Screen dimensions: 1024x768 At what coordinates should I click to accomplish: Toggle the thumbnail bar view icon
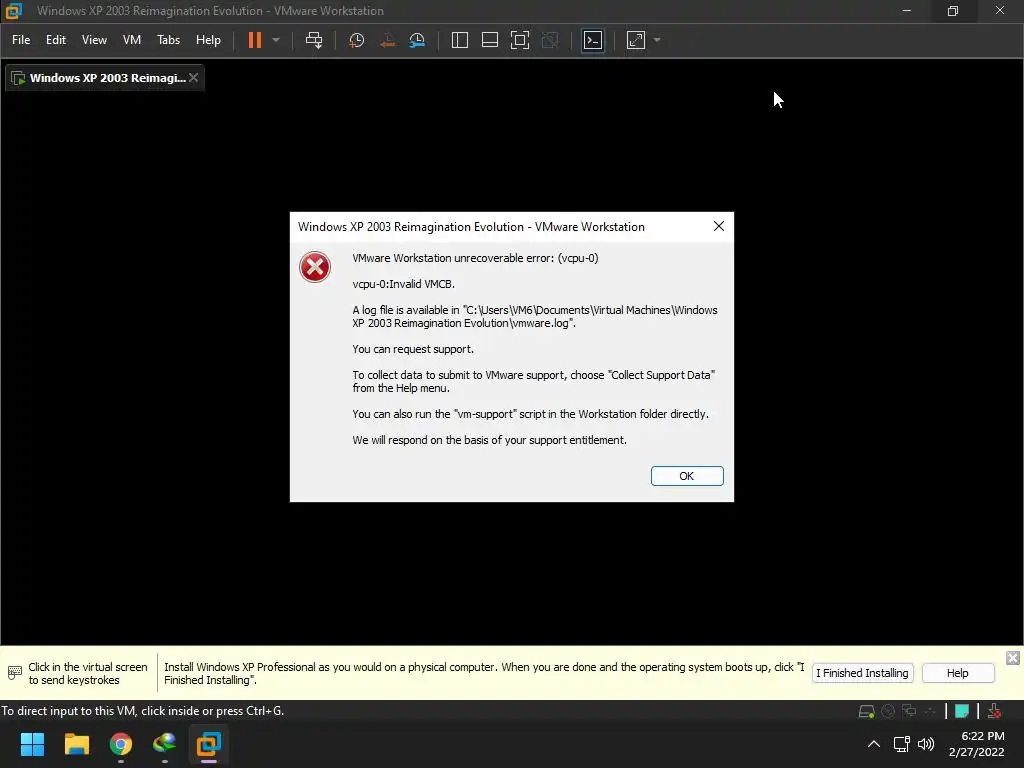pos(490,40)
